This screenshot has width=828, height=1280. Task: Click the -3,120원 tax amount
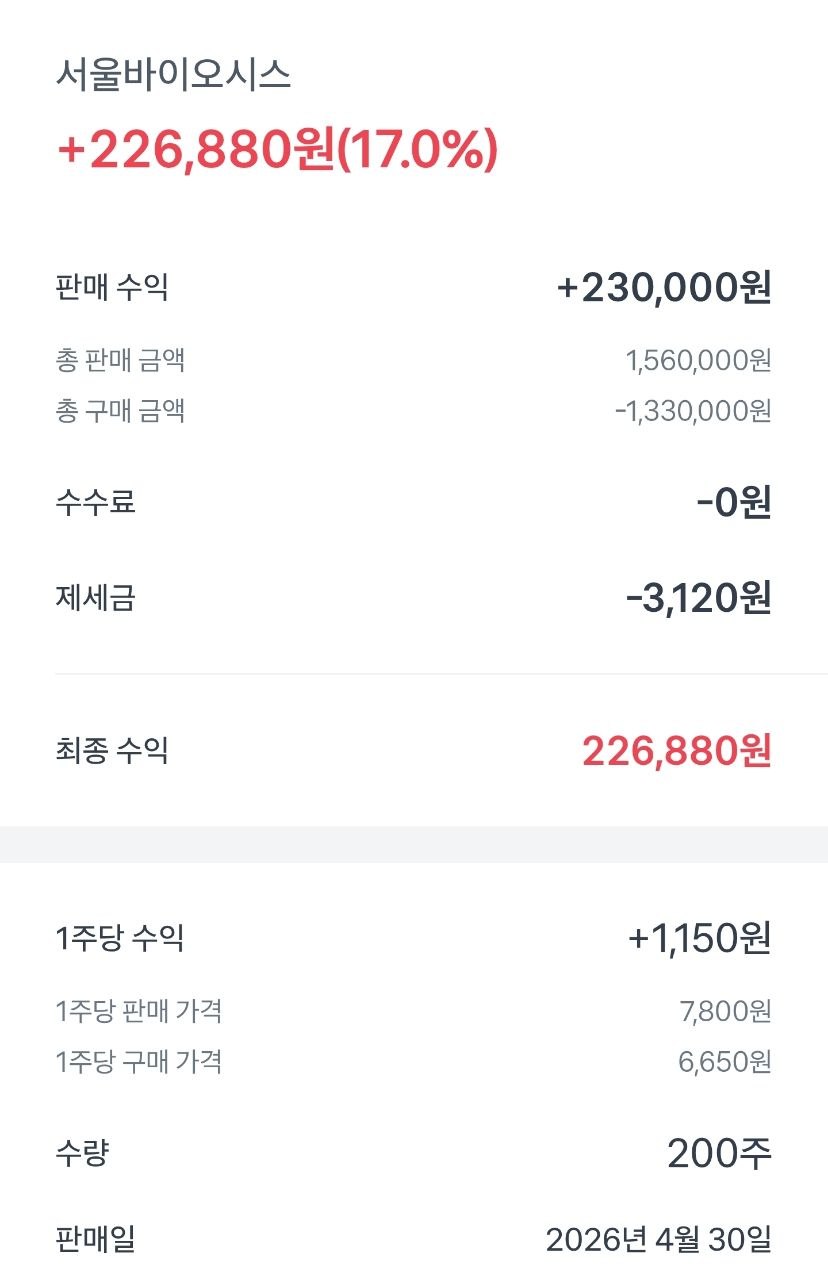pos(698,599)
